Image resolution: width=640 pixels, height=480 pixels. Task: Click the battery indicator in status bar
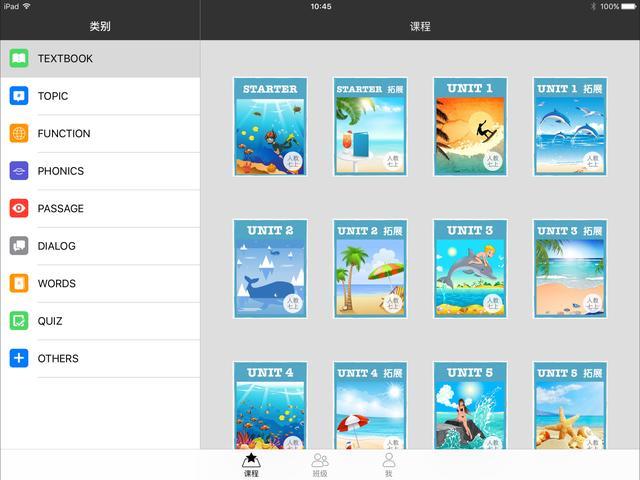pyautogui.click(x=626, y=6)
